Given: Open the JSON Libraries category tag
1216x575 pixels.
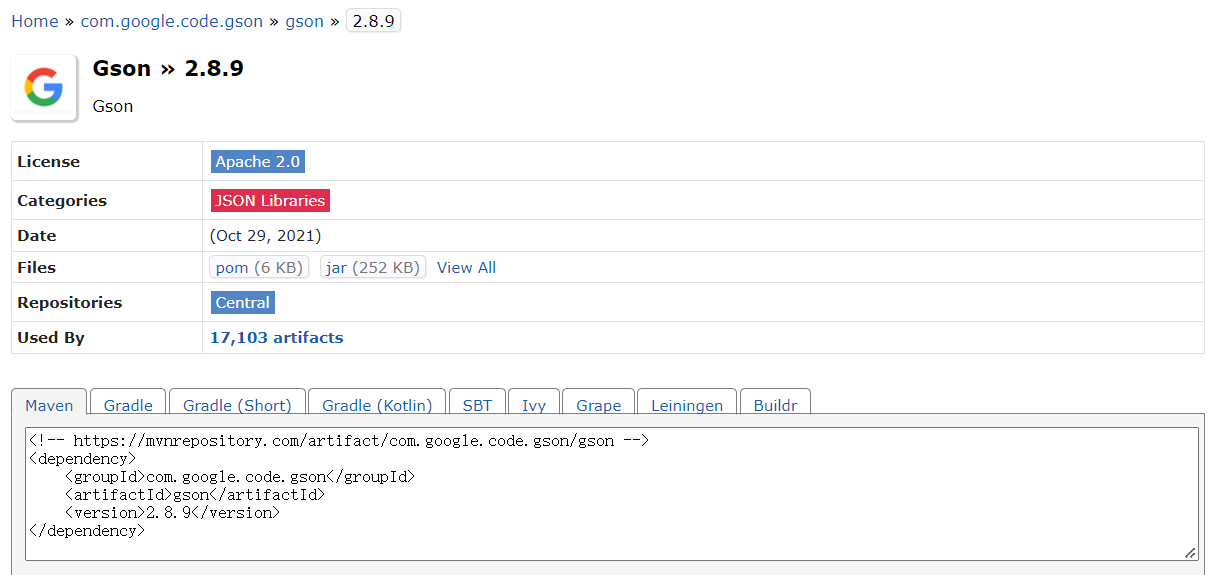Looking at the screenshot, I should pos(270,200).
